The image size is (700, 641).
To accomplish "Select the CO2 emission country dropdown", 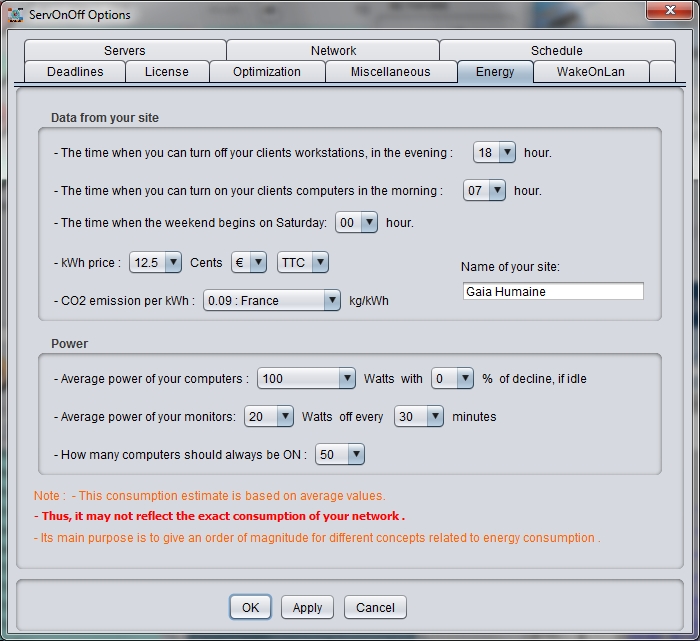I will coord(272,300).
